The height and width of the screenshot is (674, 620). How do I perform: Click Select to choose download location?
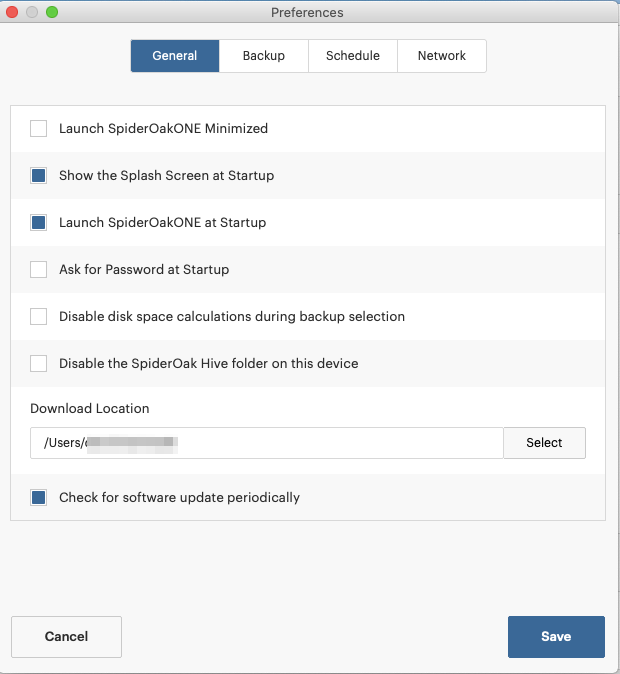[x=544, y=443]
